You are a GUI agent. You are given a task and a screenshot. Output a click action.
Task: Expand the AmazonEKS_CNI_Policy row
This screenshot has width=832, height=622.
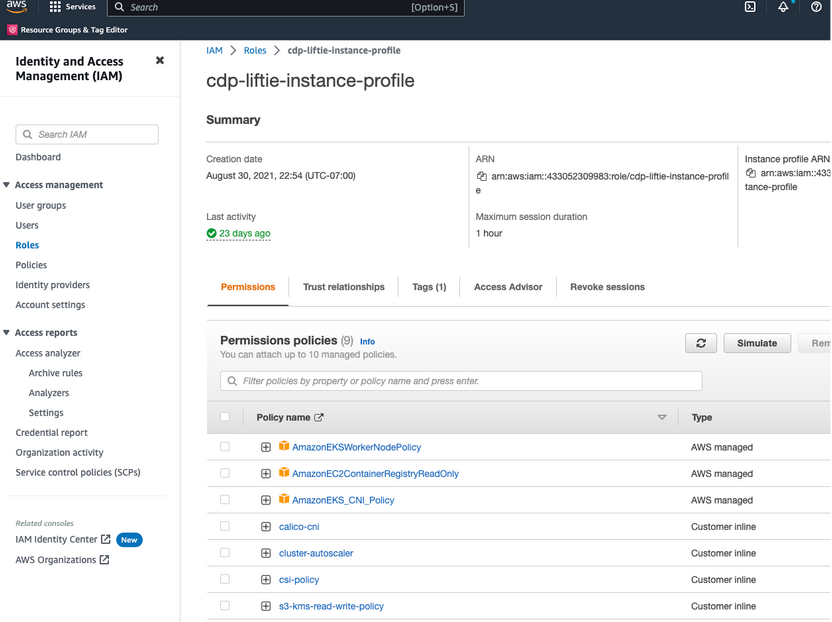pyautogui.click(x=266, y=500)
